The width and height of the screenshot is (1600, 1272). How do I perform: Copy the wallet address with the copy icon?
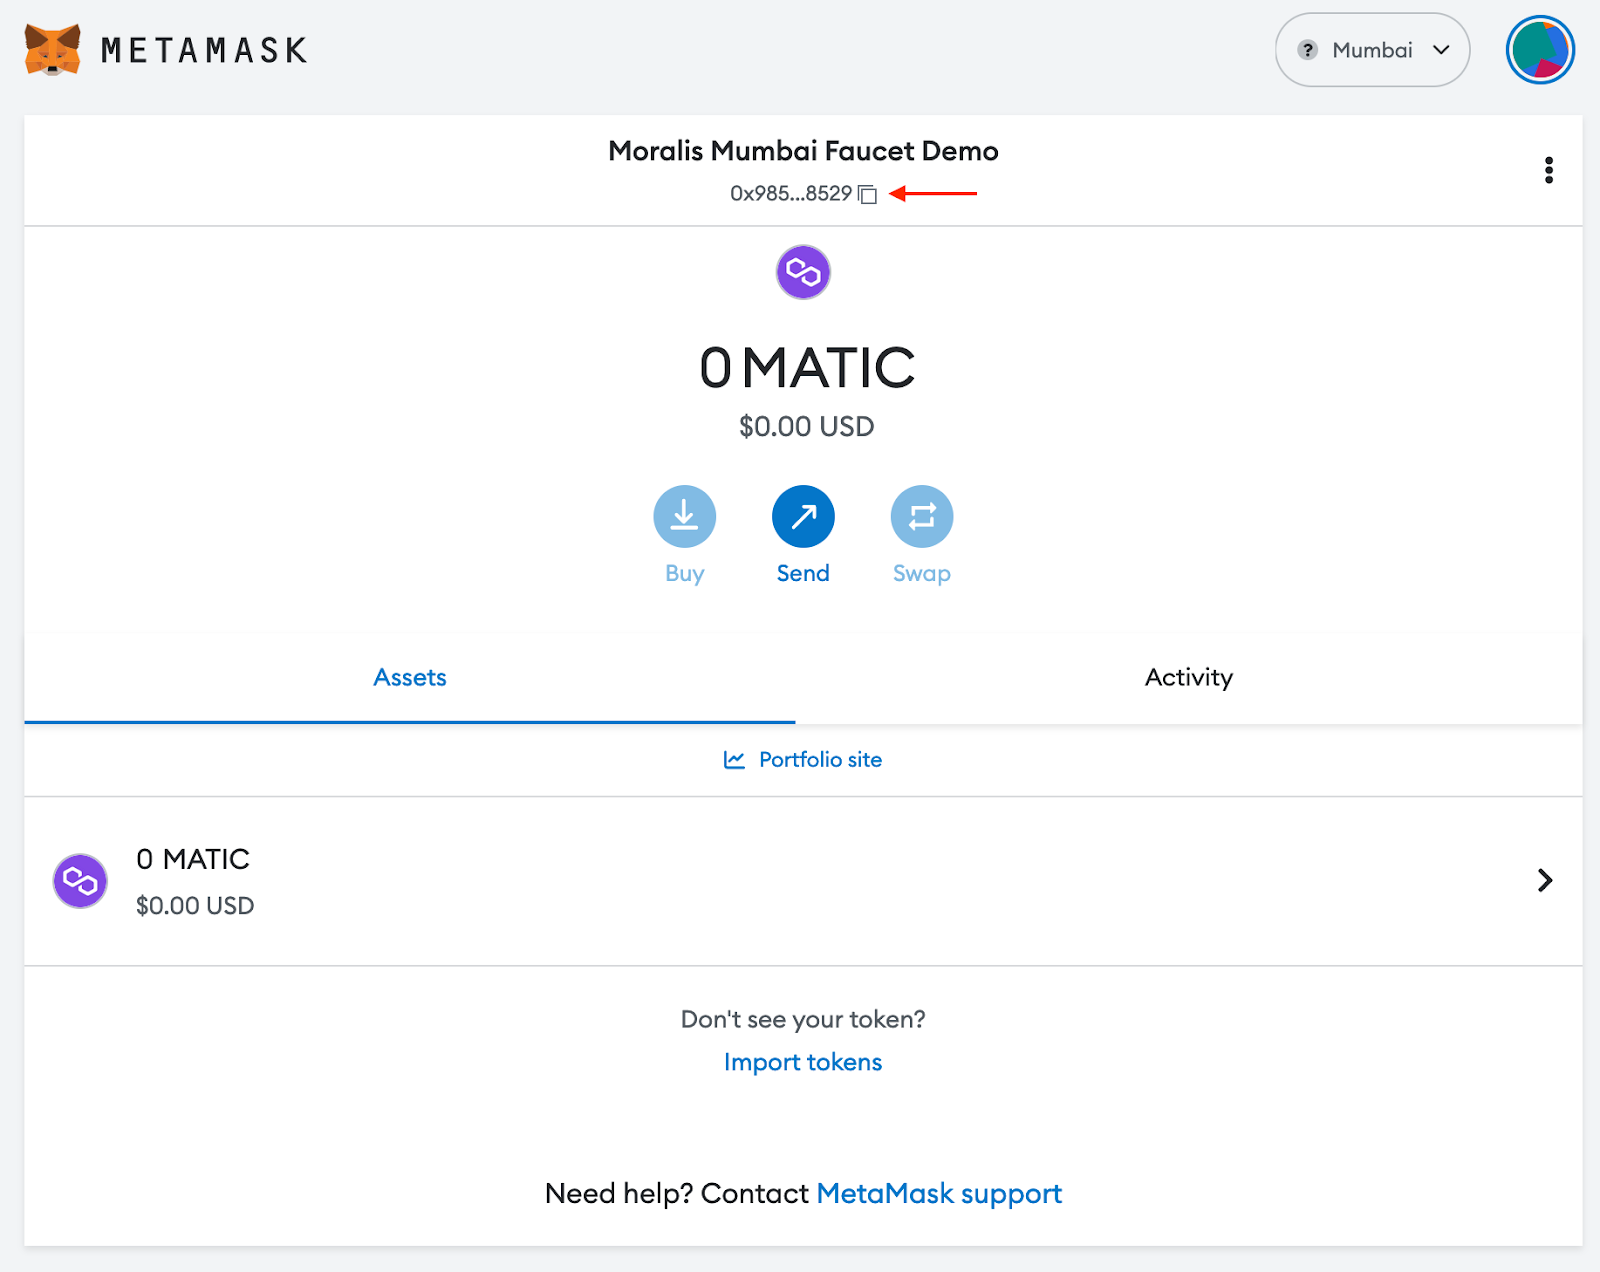click(868, 194)
